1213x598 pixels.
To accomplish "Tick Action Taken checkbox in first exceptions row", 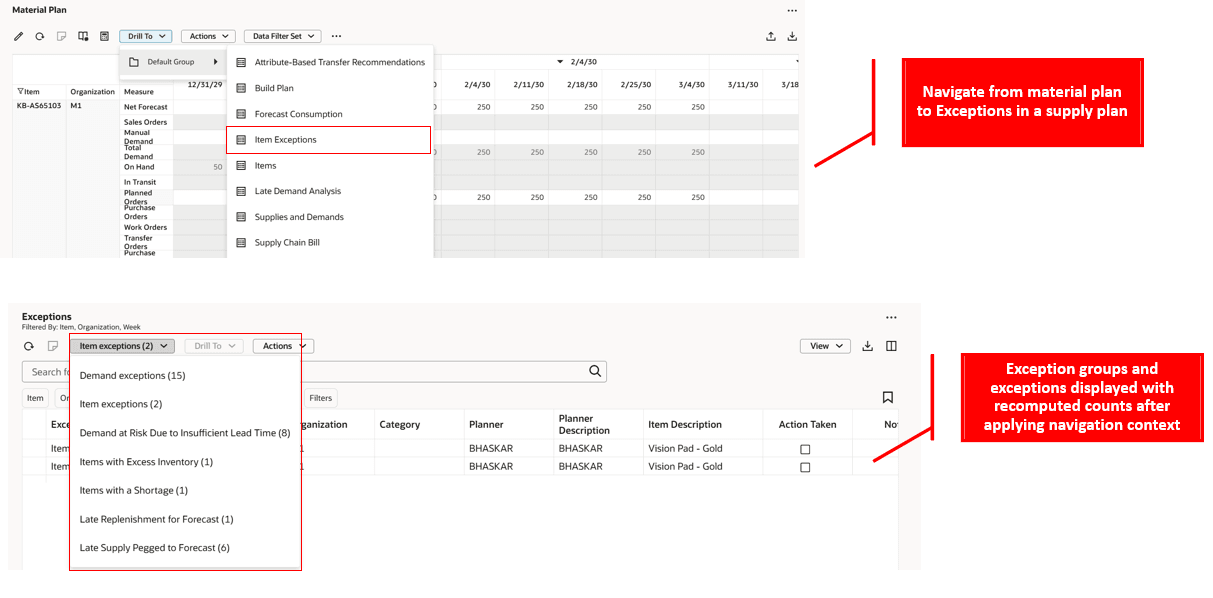I will point(805,449).
